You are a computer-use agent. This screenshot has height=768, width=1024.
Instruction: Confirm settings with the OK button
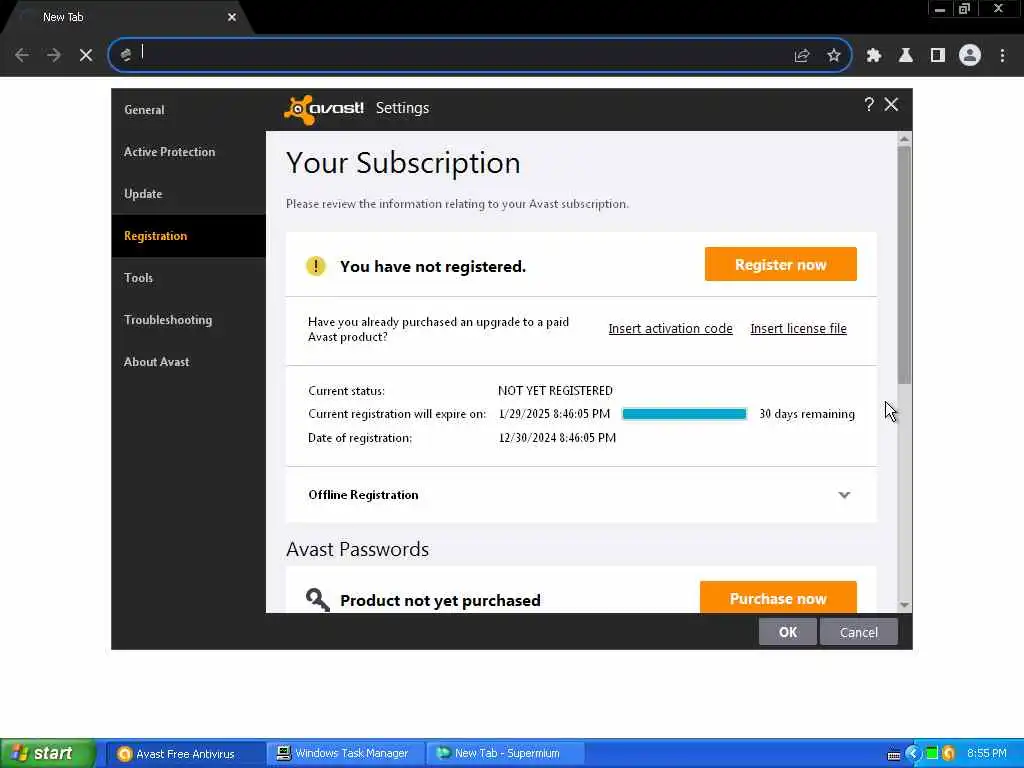[788, 632]
